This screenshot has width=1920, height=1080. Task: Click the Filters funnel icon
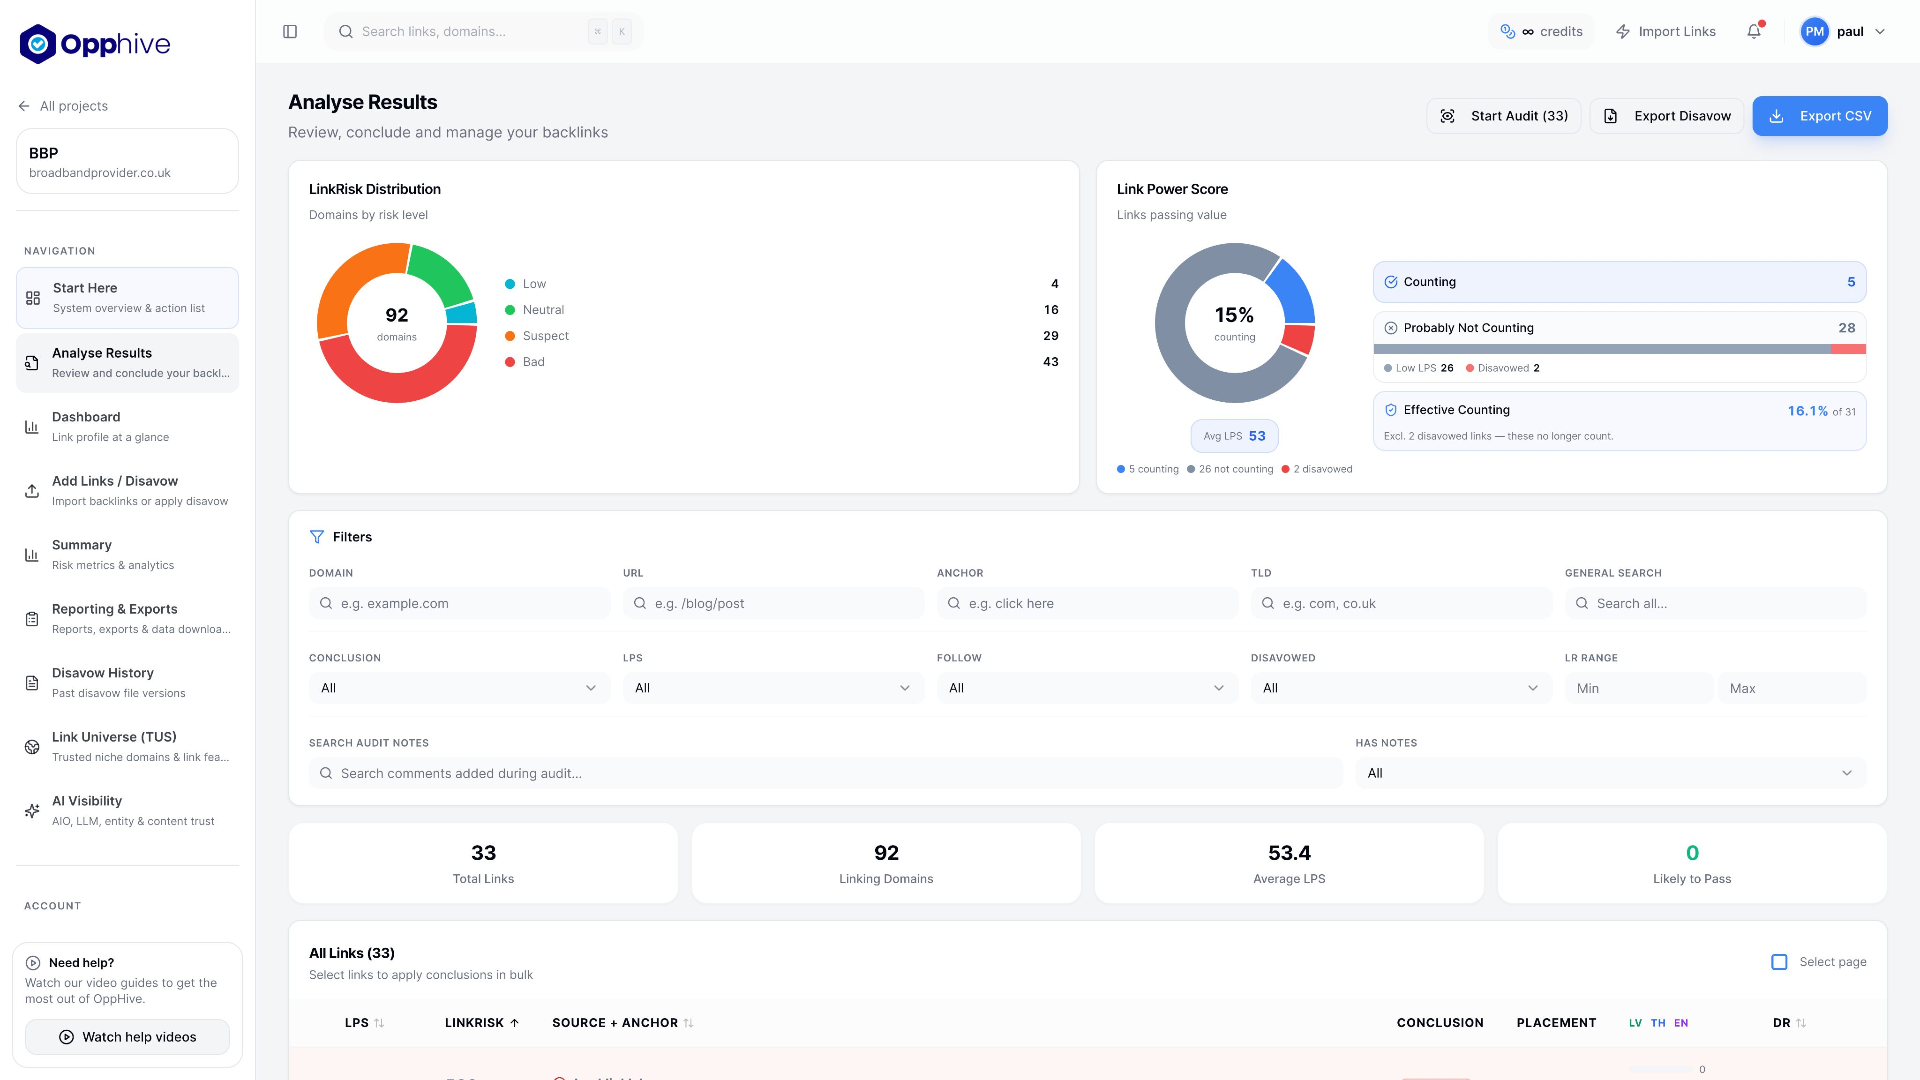tap(317, 537)
